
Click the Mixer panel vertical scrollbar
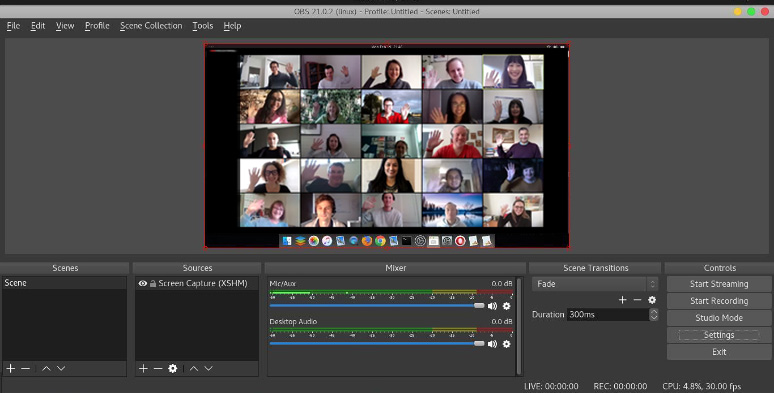tap(518, 326)
